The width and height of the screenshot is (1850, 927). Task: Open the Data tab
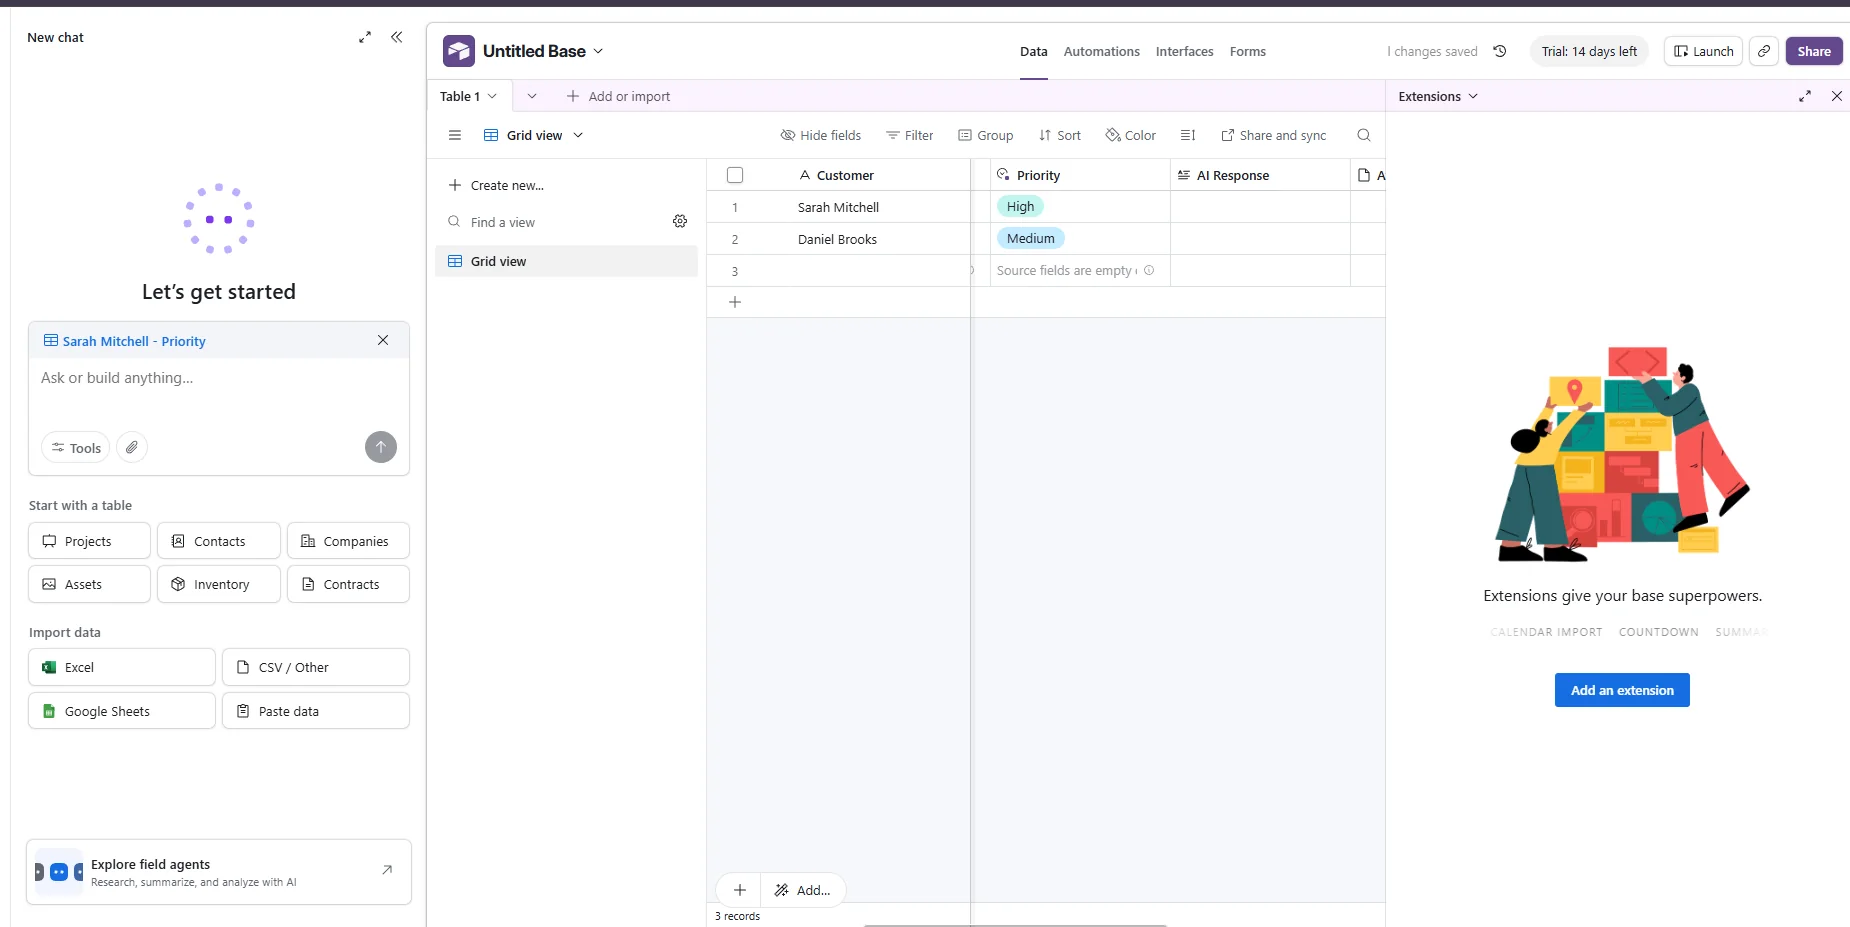pyautogui.click(x=1033, y=51)
